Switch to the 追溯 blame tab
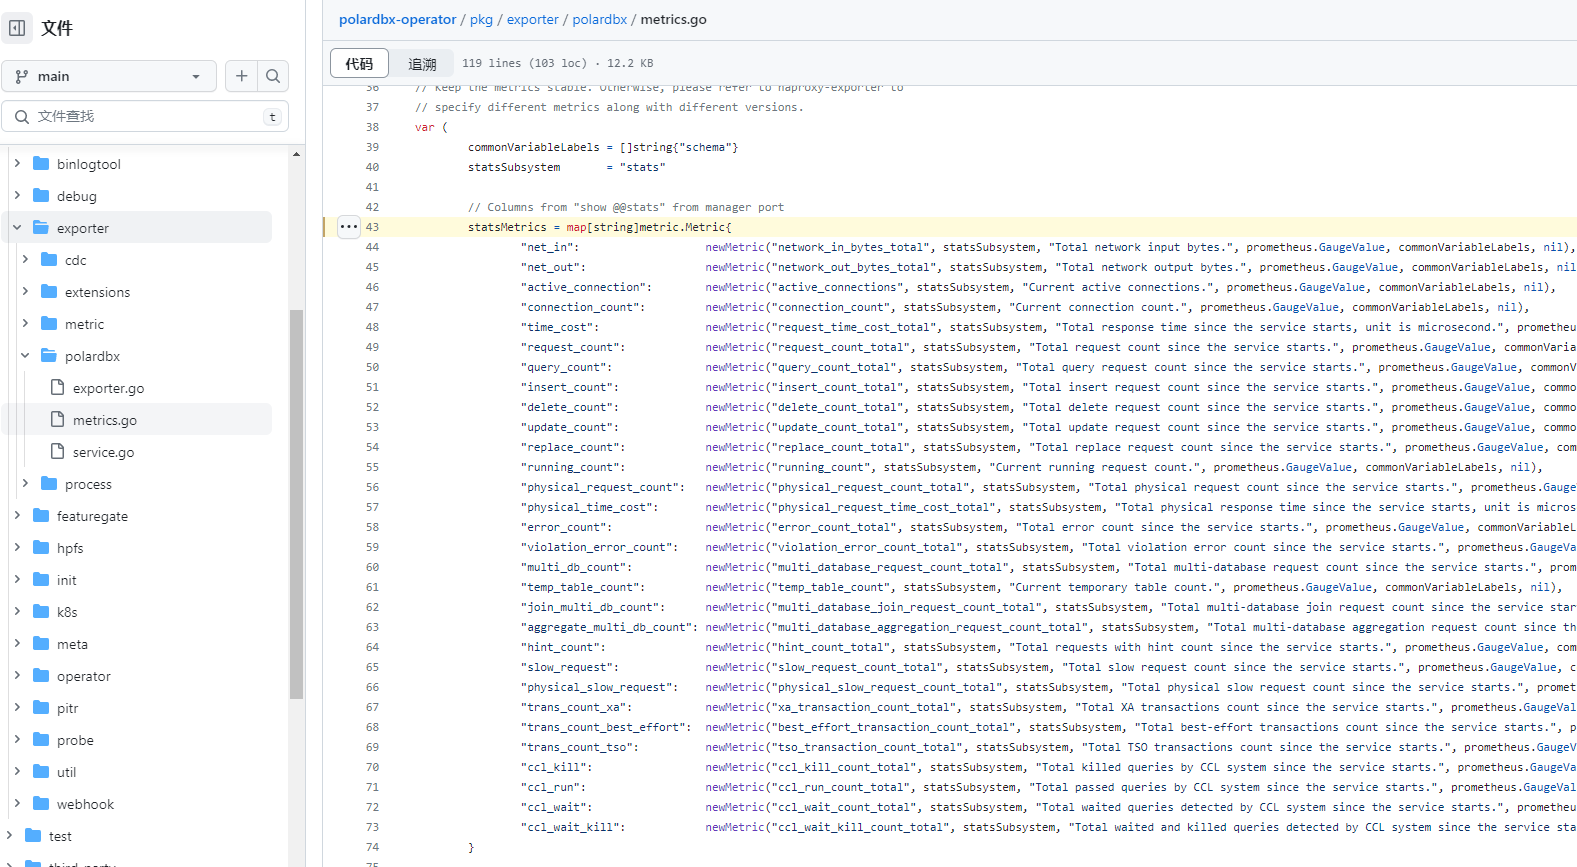 click(422, 63)
